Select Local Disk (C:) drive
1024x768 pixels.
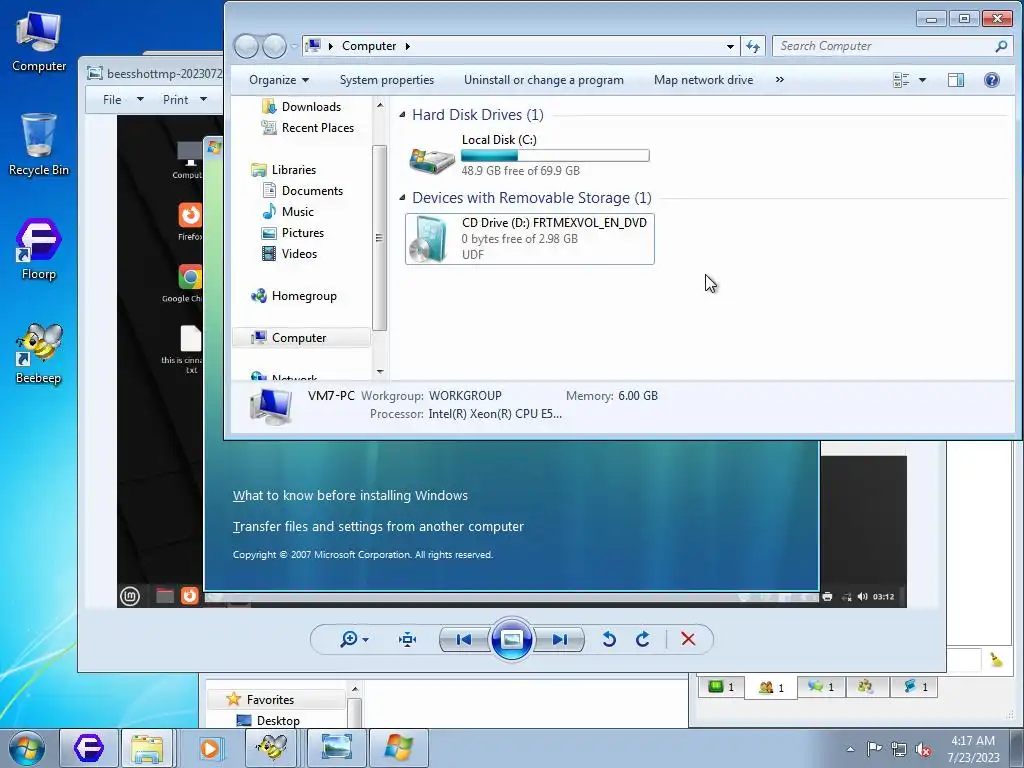pyautogui.click(x=529, y=155)
